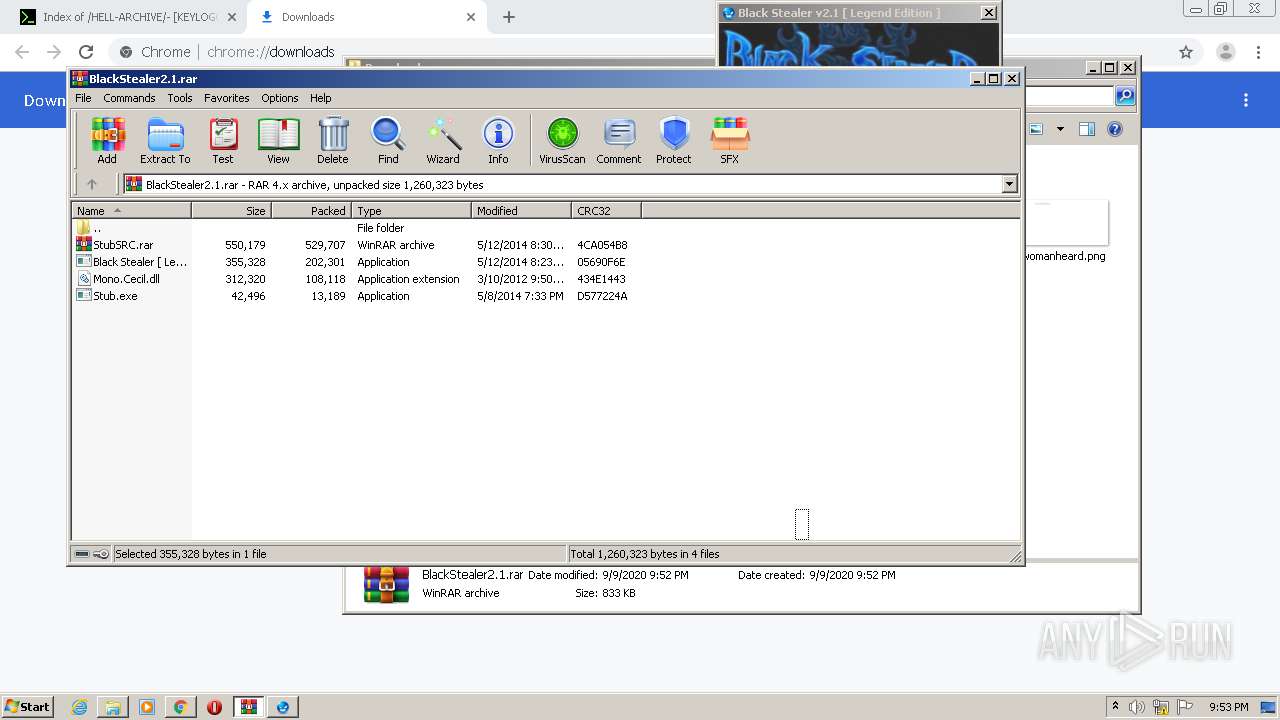Screen dimensions: 1280x720
Task: Sort by Type column header
Action: point(411,210)
